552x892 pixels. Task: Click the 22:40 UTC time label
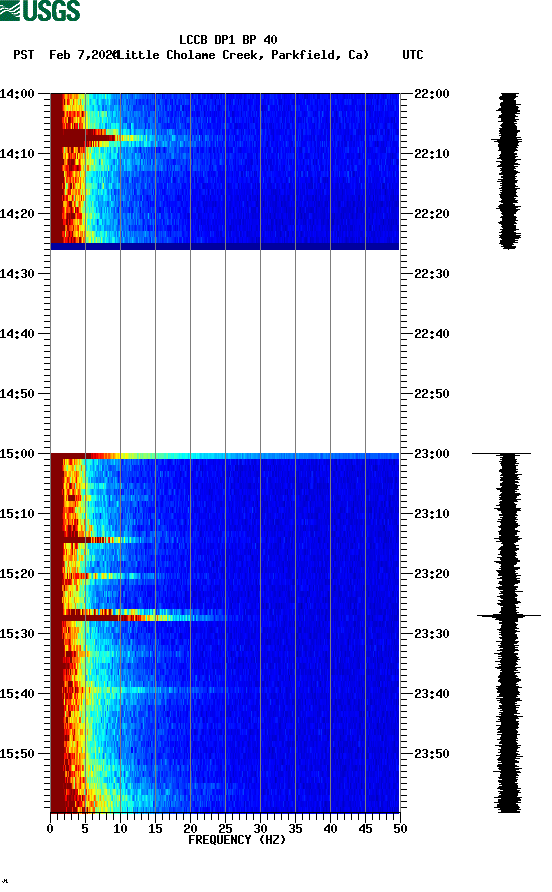[x=432, y=334]
